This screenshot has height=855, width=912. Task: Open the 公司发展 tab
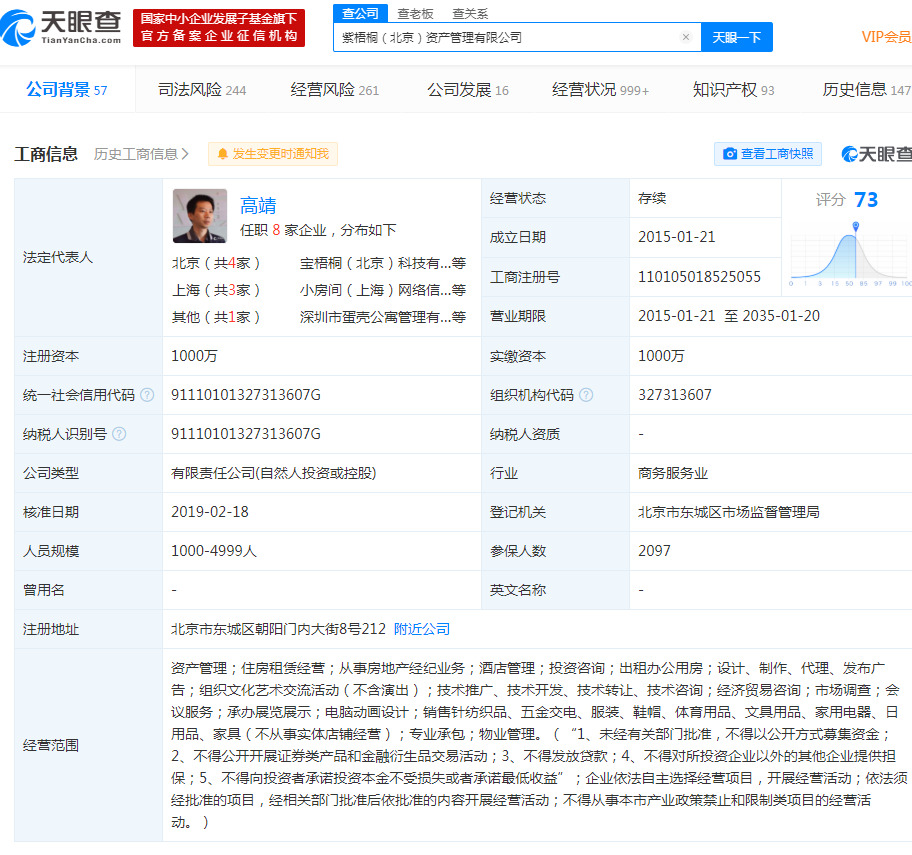(x=468, y=90)
